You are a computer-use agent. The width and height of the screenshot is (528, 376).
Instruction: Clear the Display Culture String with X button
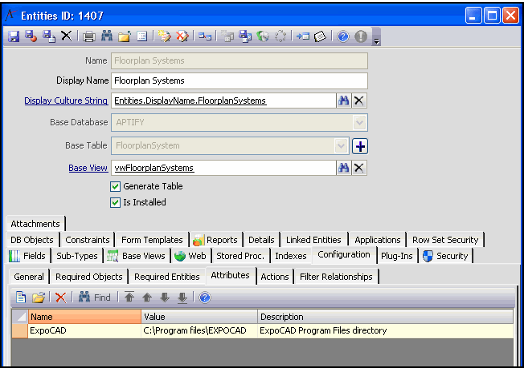(359, 100)
